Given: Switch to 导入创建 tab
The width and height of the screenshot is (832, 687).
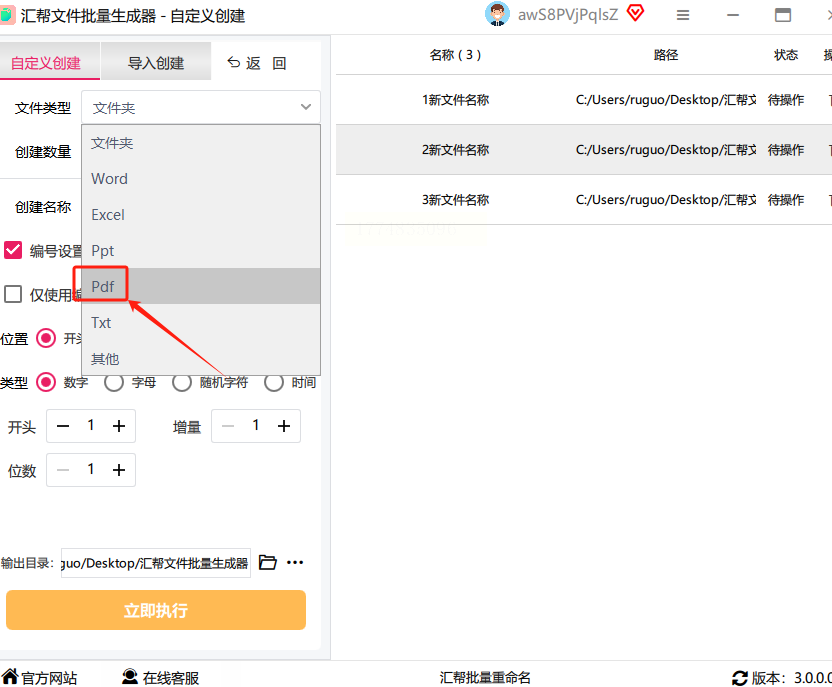Looking at the screenshot, I should tap(156, 62).
